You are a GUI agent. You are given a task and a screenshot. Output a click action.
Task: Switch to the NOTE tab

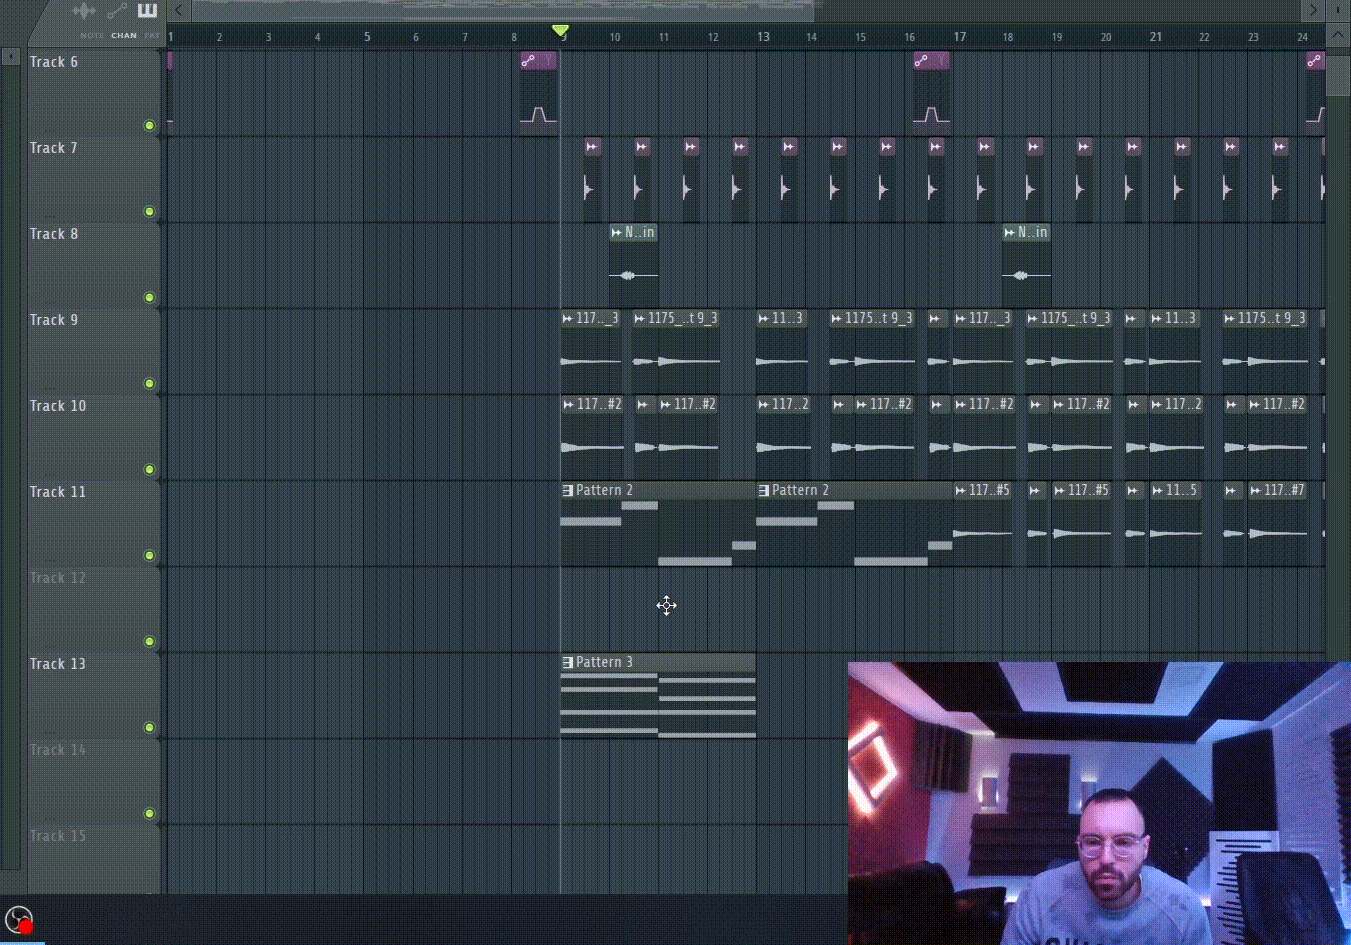(x=92, y=36)
